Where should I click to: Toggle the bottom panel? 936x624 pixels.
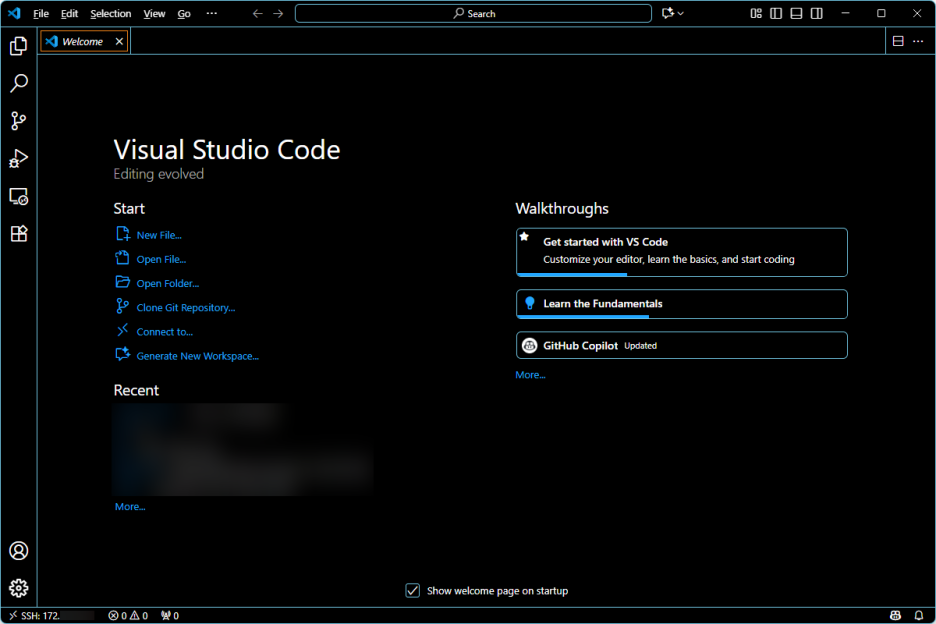coord(796,13)
